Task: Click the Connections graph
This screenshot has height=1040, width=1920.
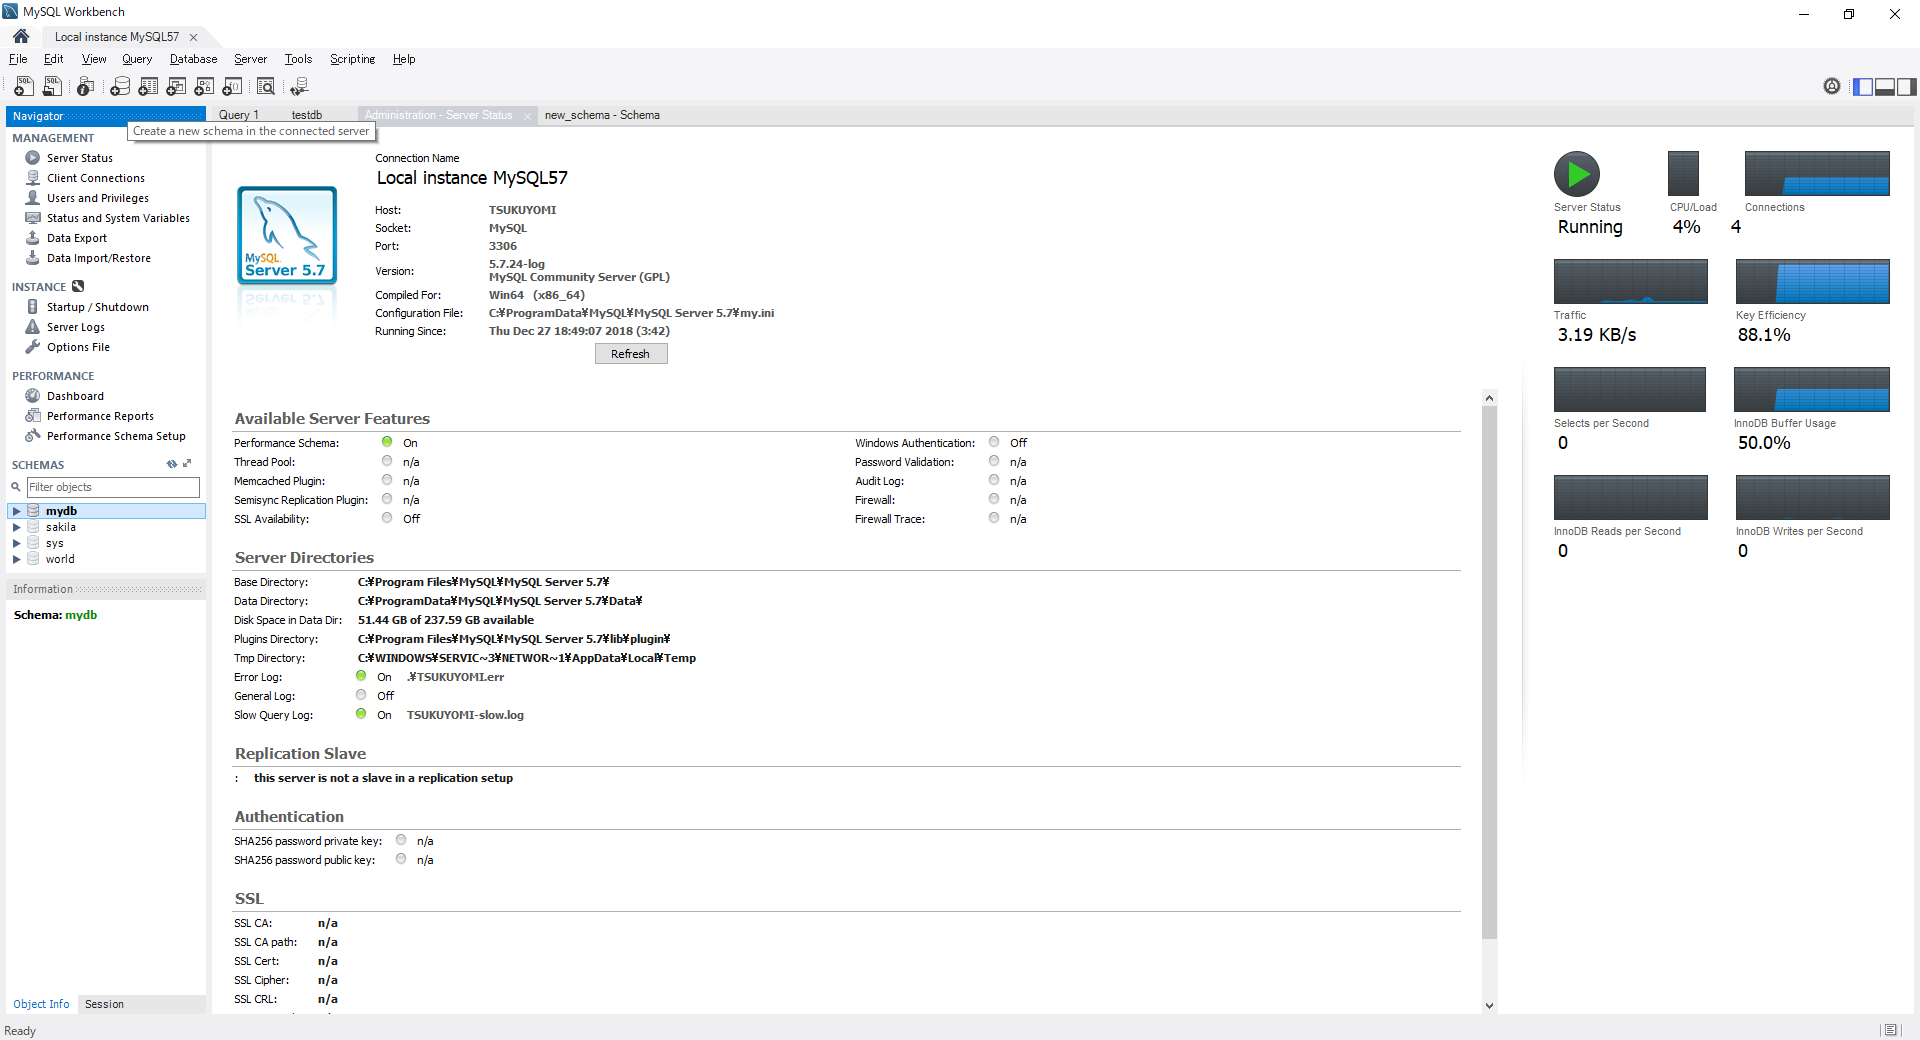Action: tap(1817, 174)
